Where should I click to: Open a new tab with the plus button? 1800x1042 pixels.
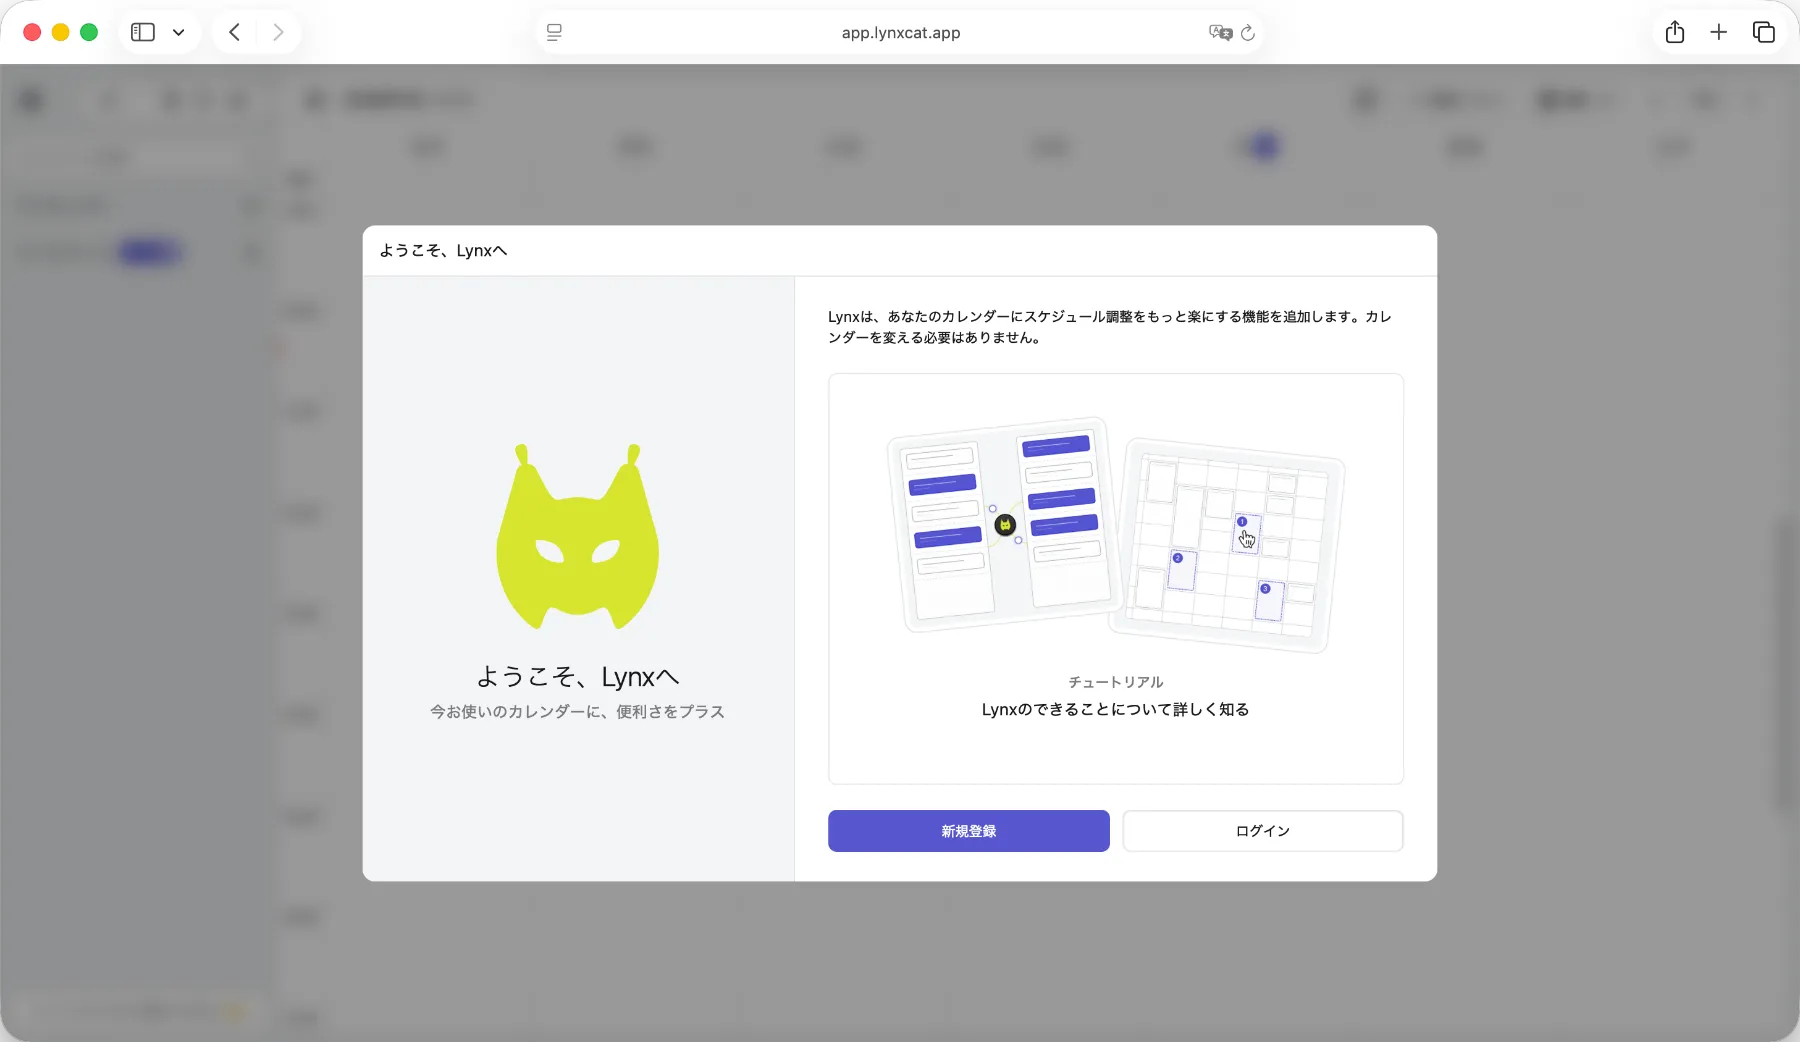pyautogui.click(x=1719, y=31)
